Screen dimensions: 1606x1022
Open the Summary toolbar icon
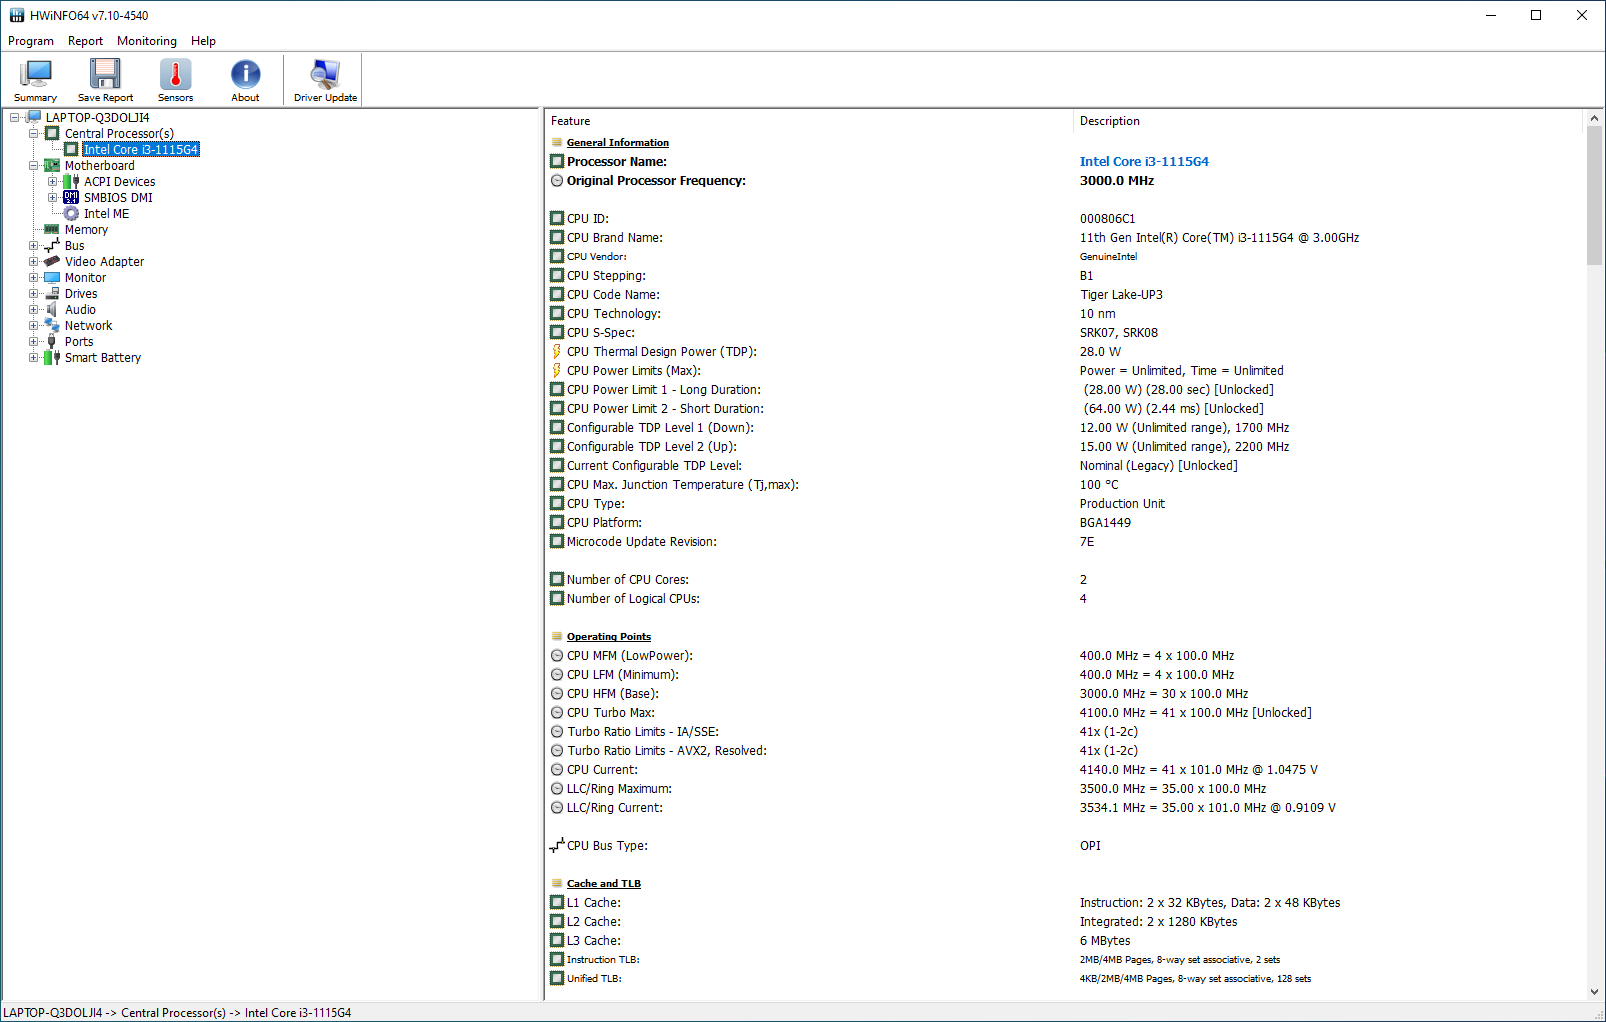coord(36,79)
